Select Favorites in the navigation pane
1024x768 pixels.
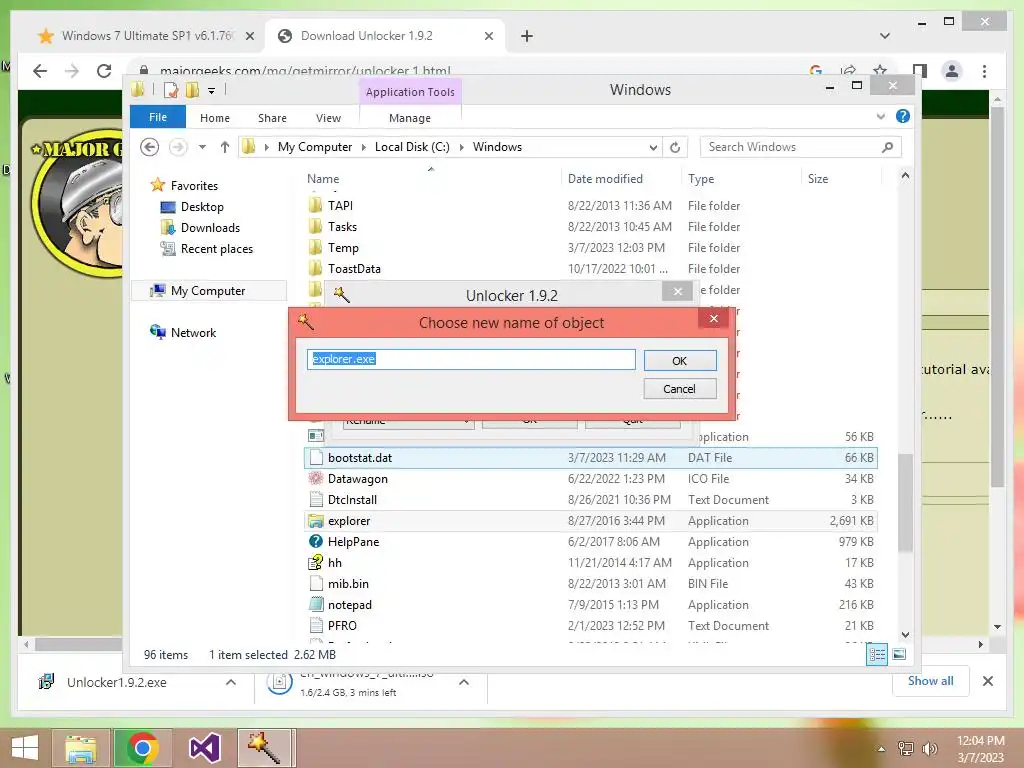[x=194, y=185]
